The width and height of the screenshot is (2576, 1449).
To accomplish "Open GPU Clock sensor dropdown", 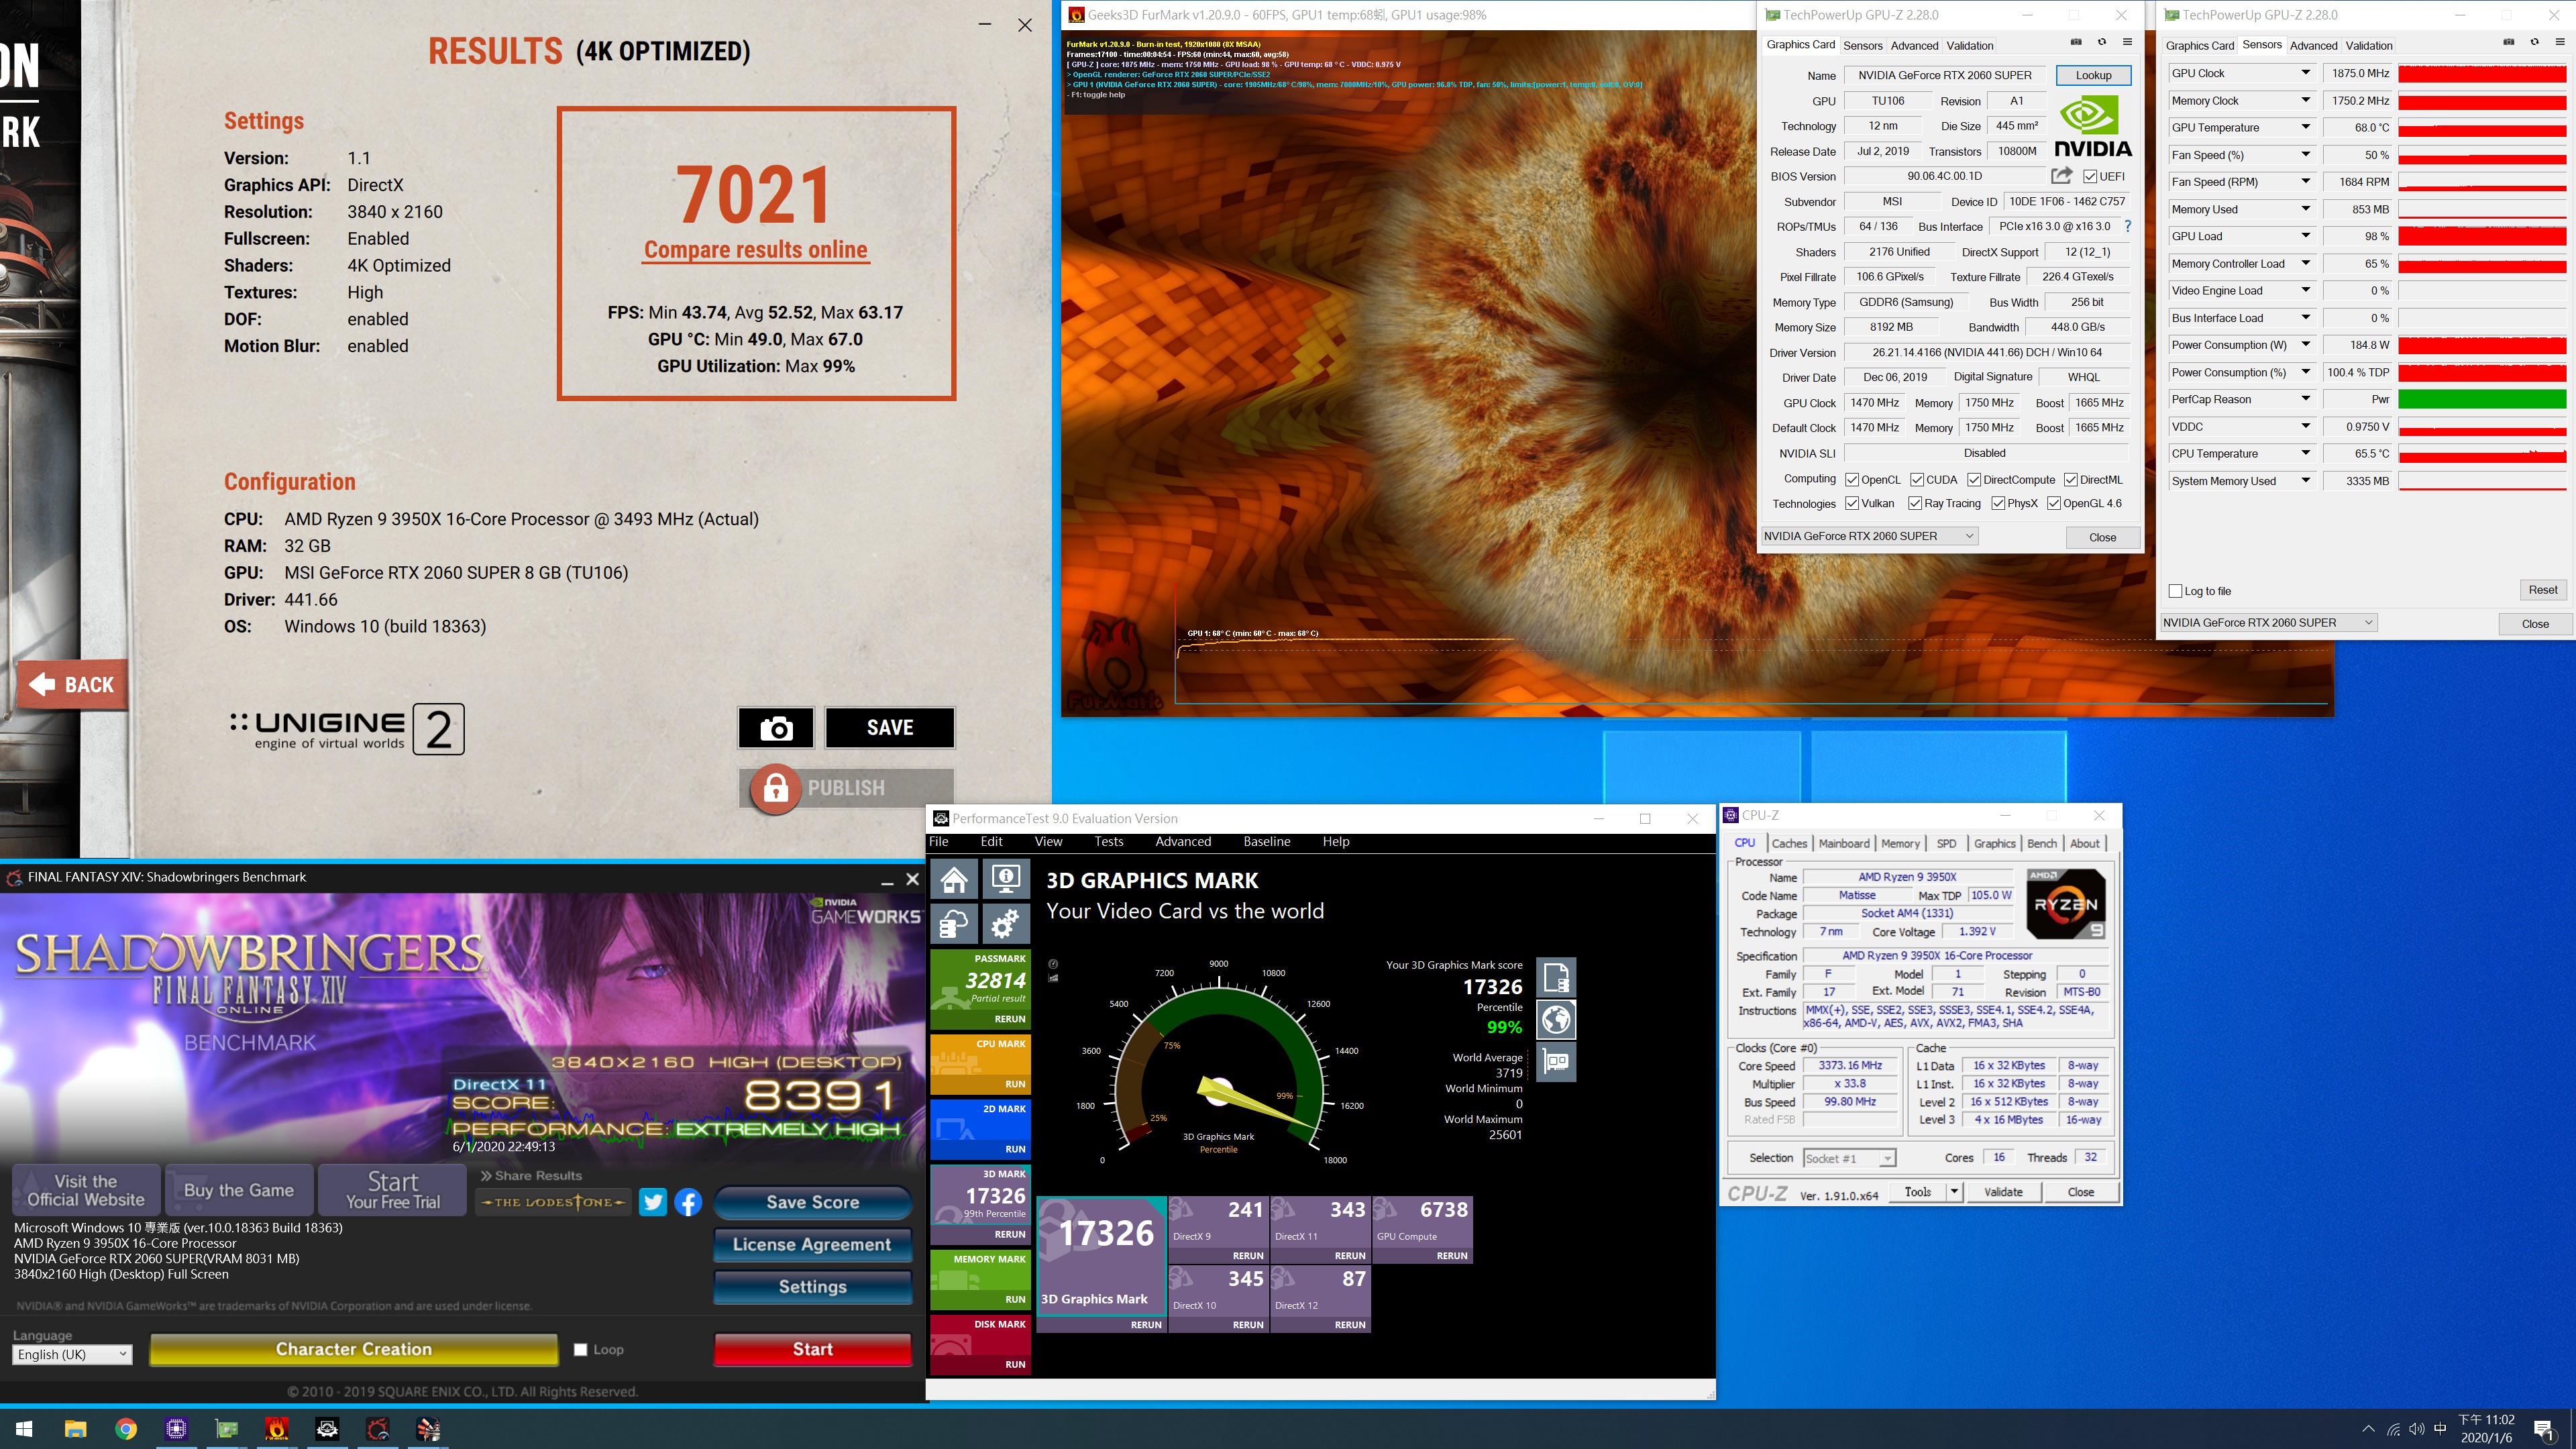I will tap(2306, 73).
